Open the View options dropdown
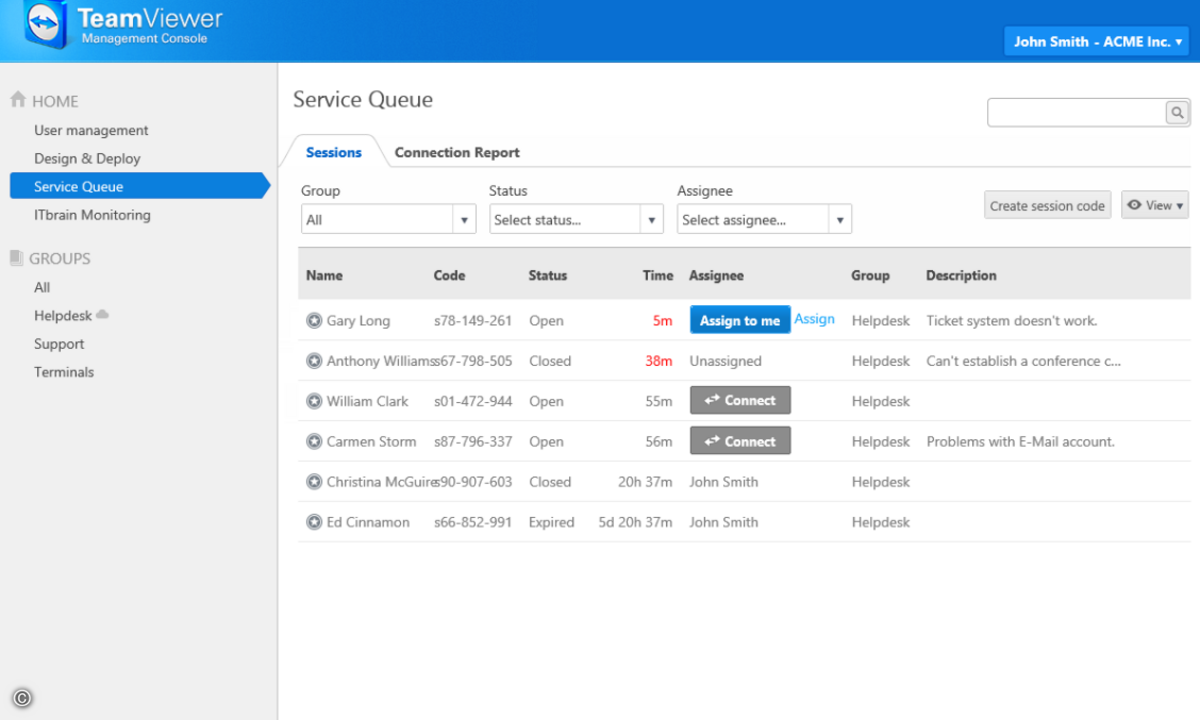Screen dimensions: 1200x720 1155,205
